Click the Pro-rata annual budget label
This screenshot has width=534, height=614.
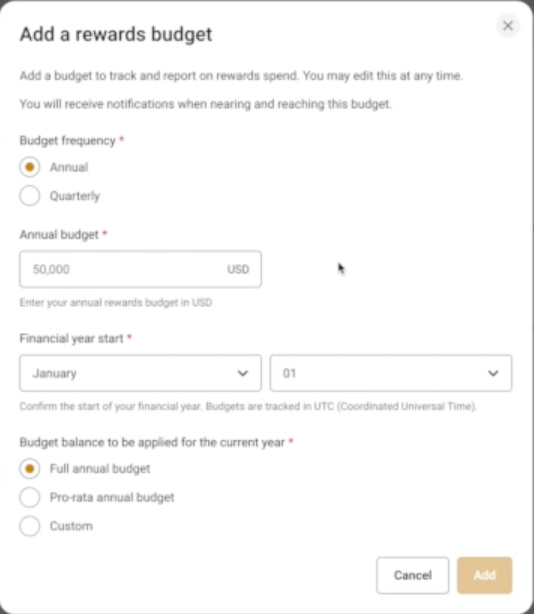tap(112, 497)
